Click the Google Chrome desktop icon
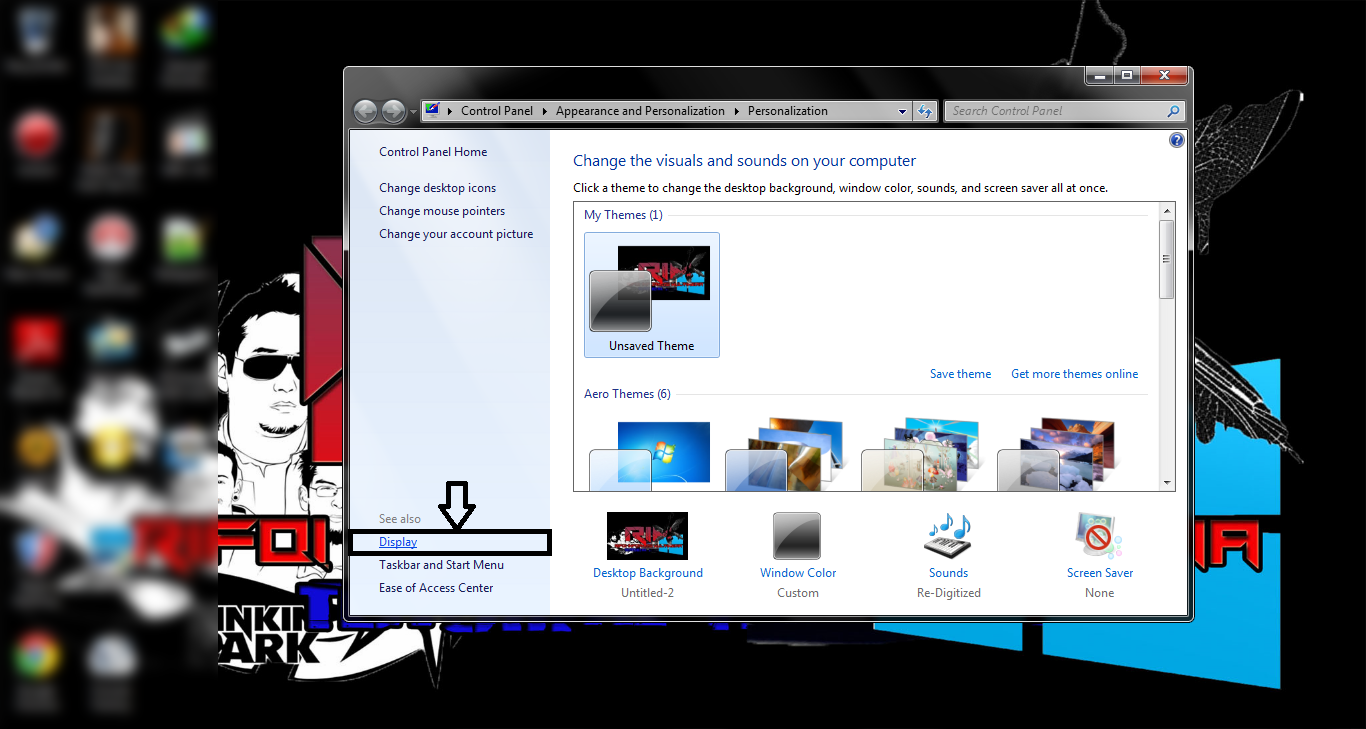The width and height of the screenshot is (1366, 729). [36, 655]
